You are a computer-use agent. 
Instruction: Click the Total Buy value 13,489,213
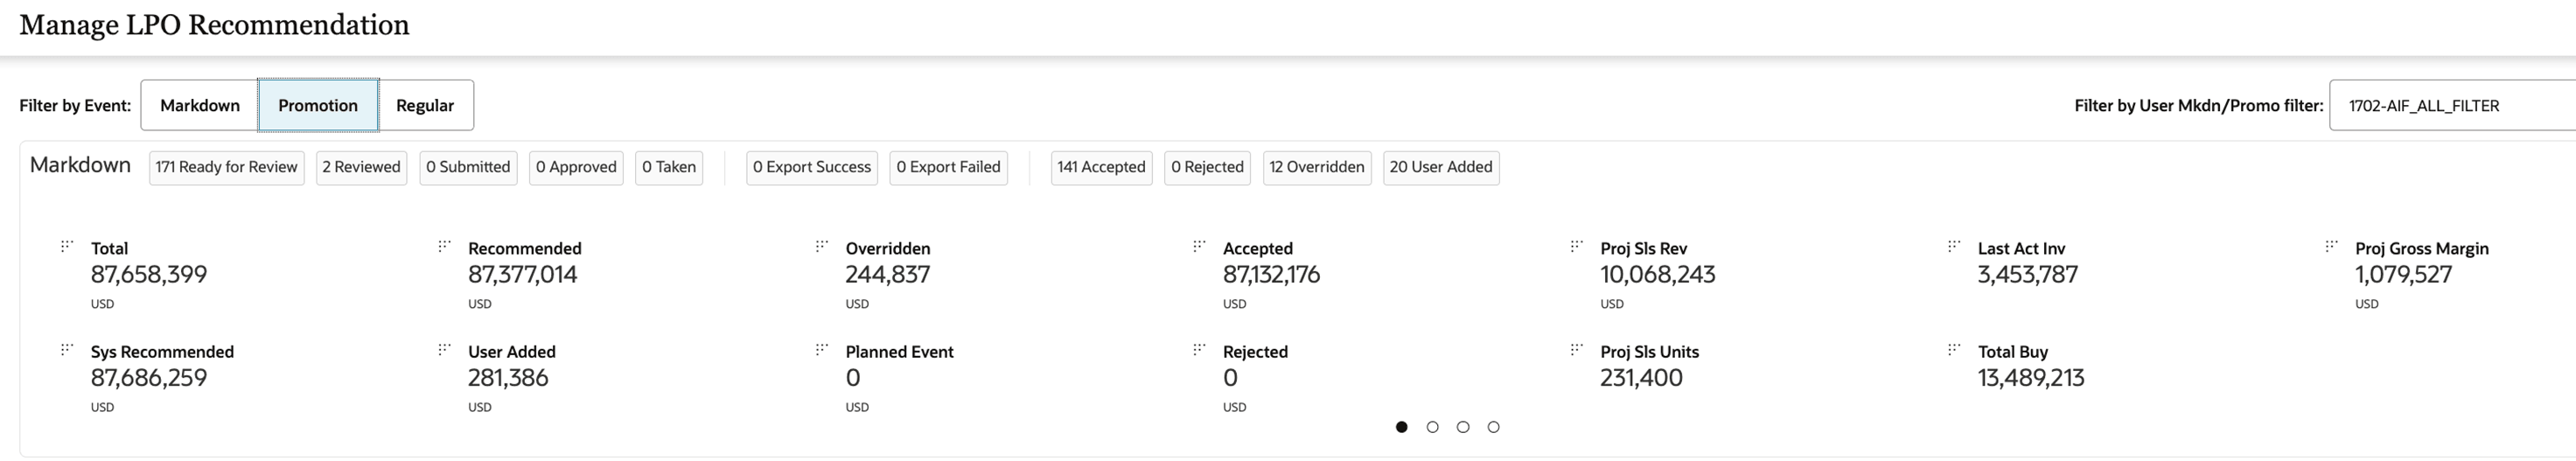pyautogui.click(x=2031, y=379)
